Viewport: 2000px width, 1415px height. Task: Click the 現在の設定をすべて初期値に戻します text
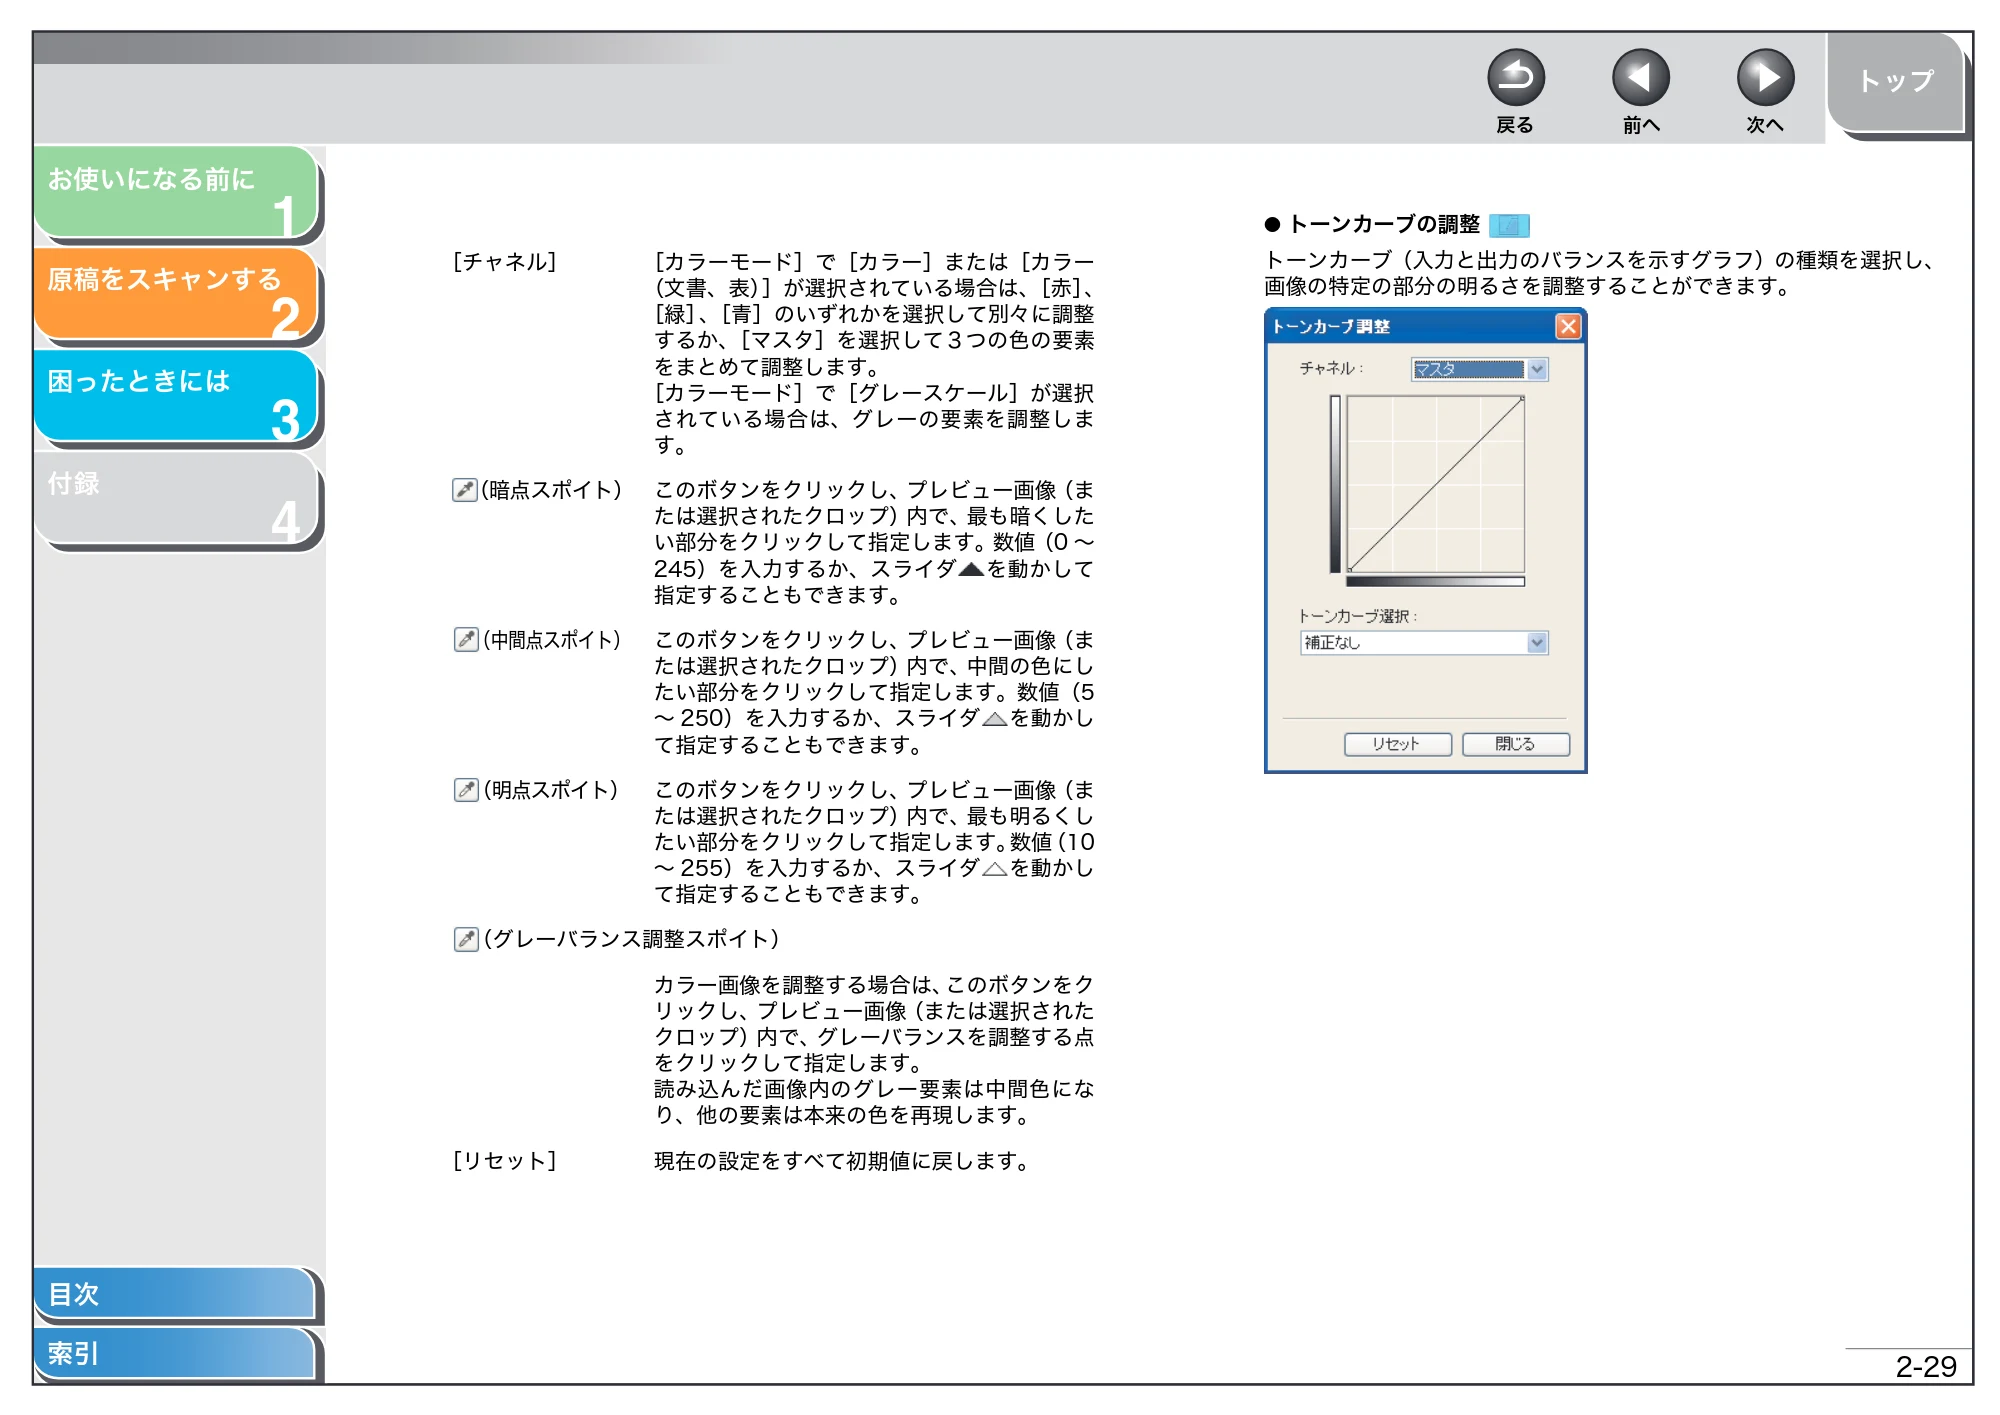tap(842, 1161)
